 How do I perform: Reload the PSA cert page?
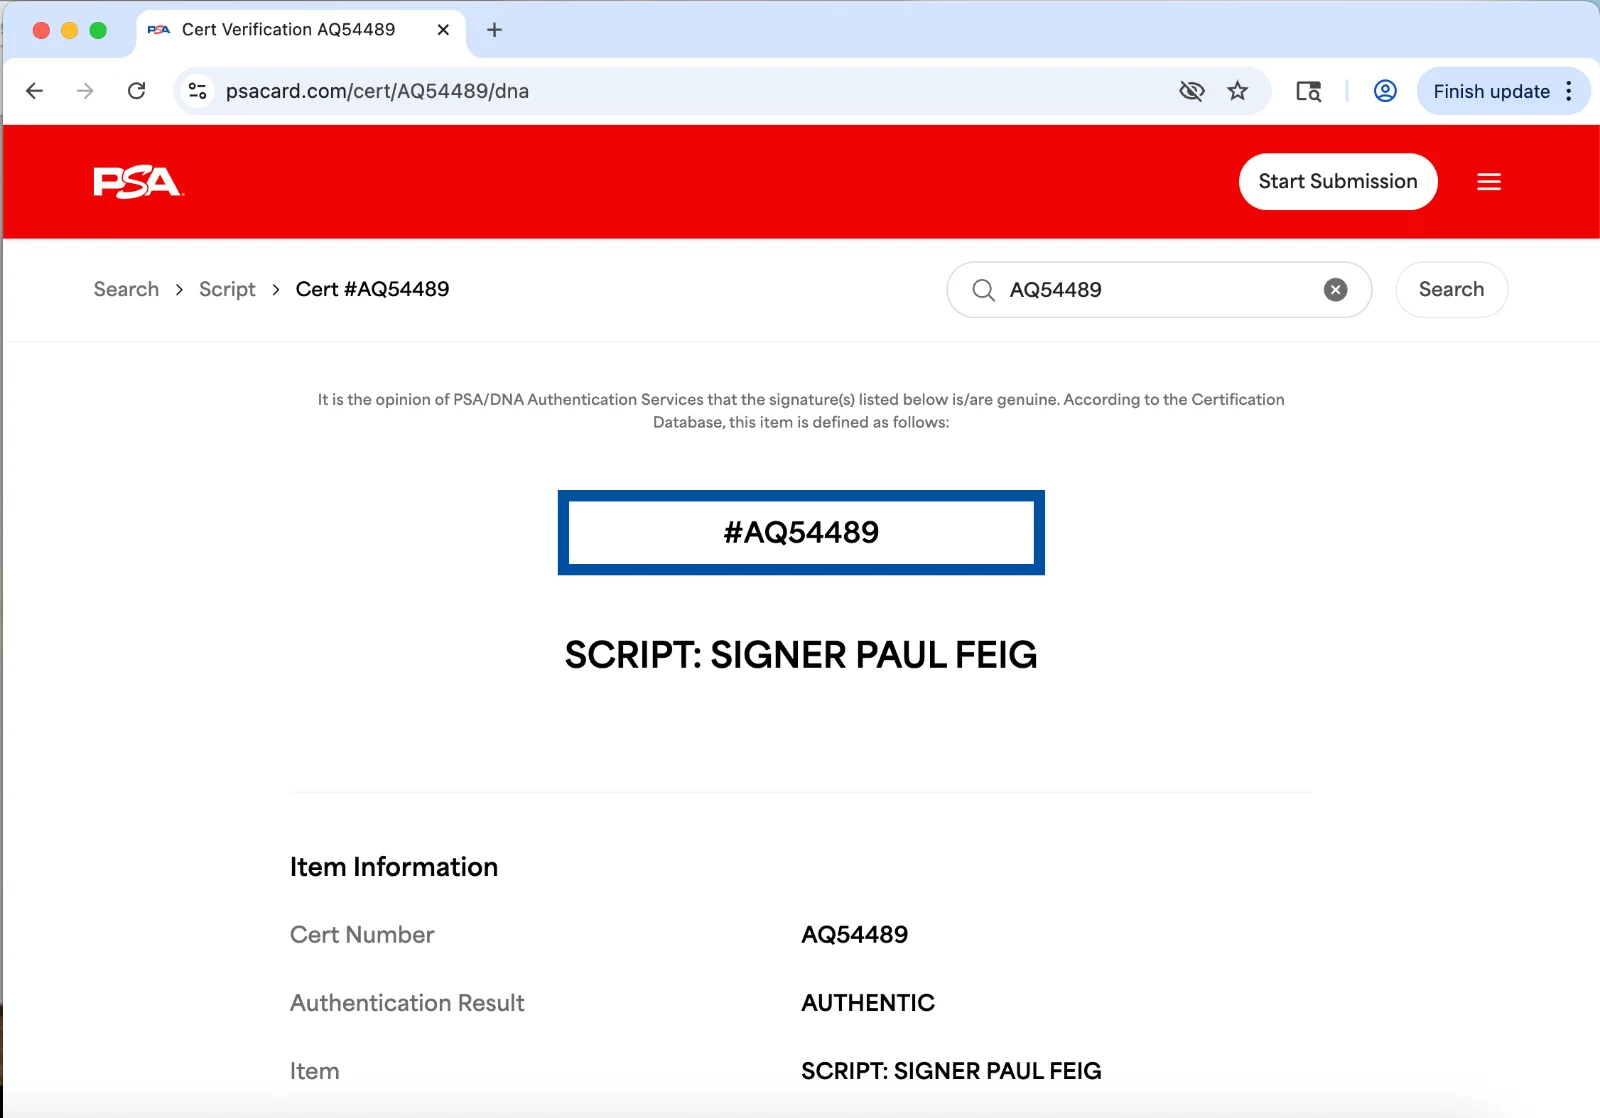tap(137, 91)
